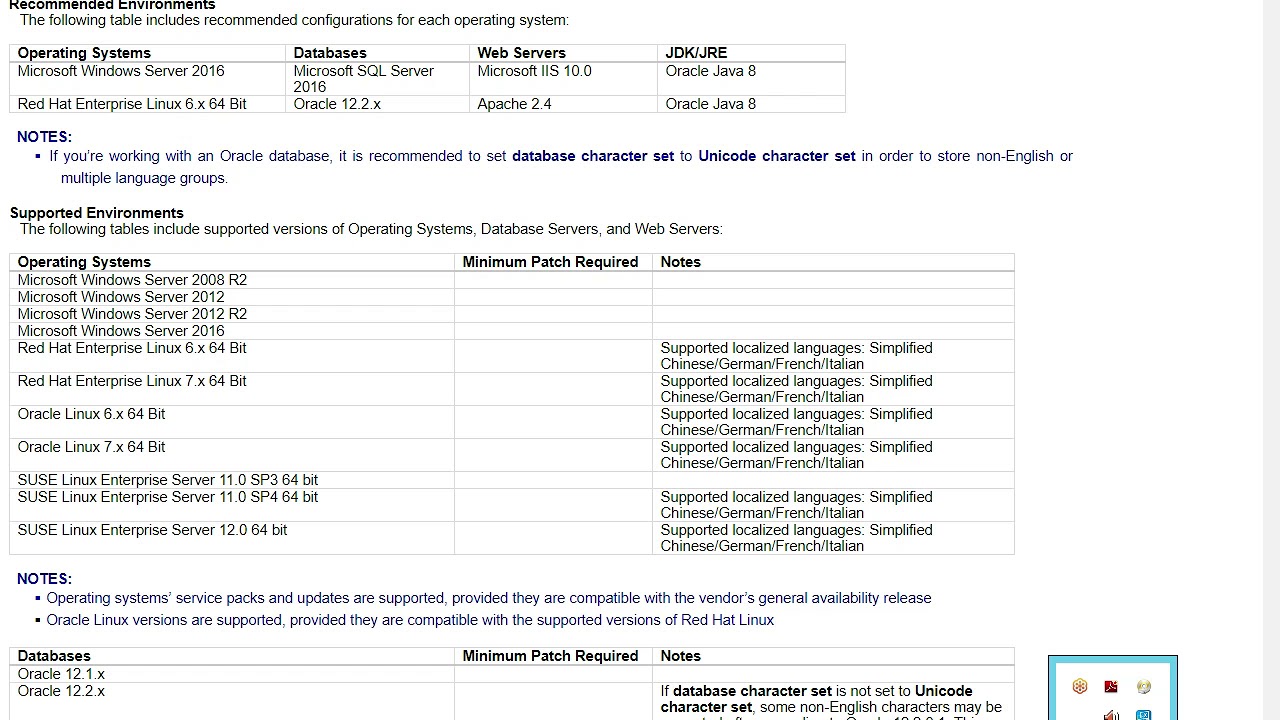Click the gold disc tray icon
Screen dimensions: 1280x720
pos(1144,687)
